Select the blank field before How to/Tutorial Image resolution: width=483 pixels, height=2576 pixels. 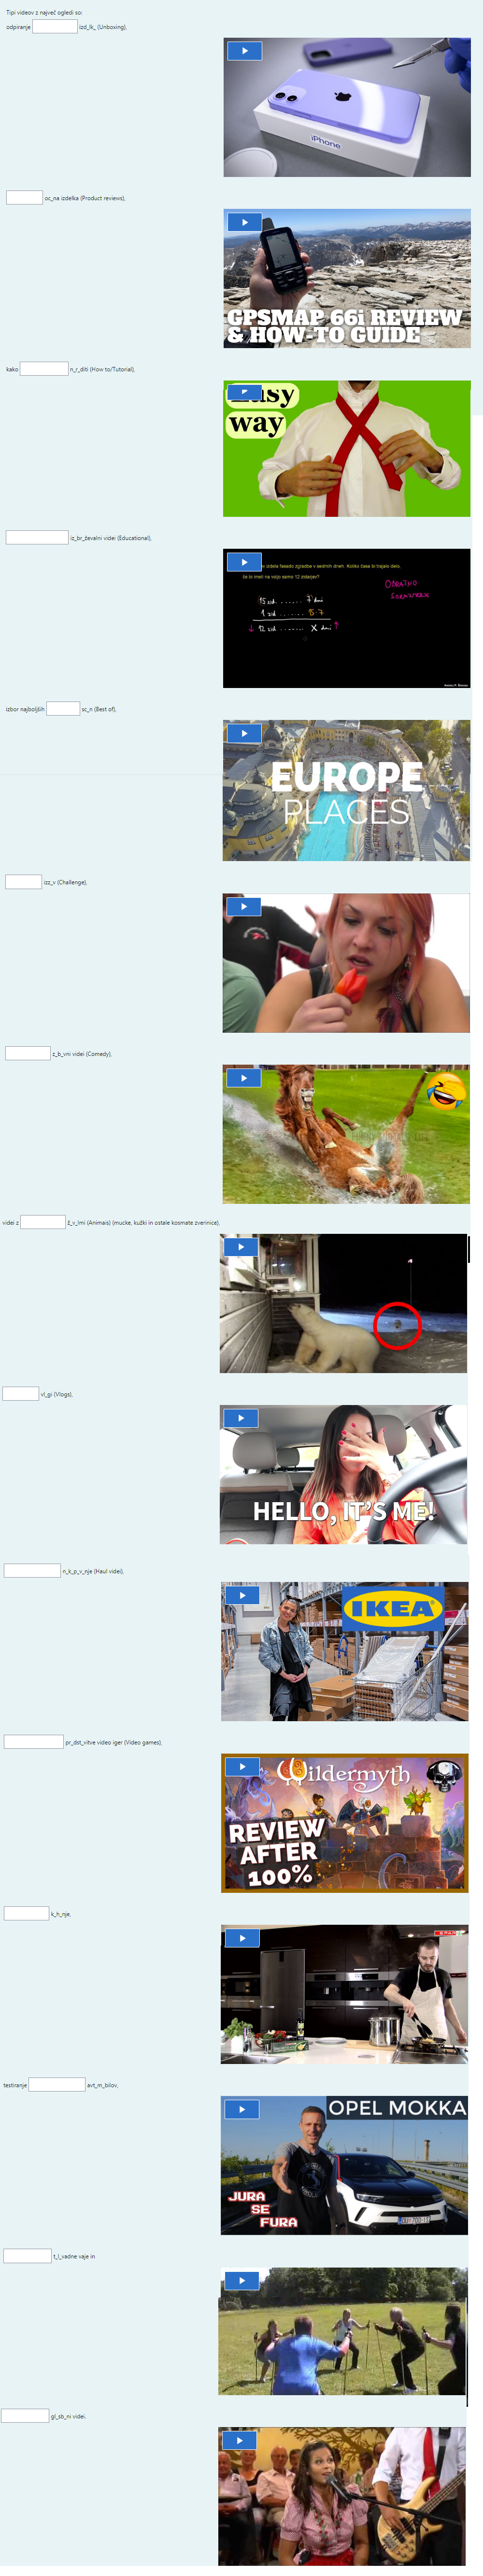[44, 369]
